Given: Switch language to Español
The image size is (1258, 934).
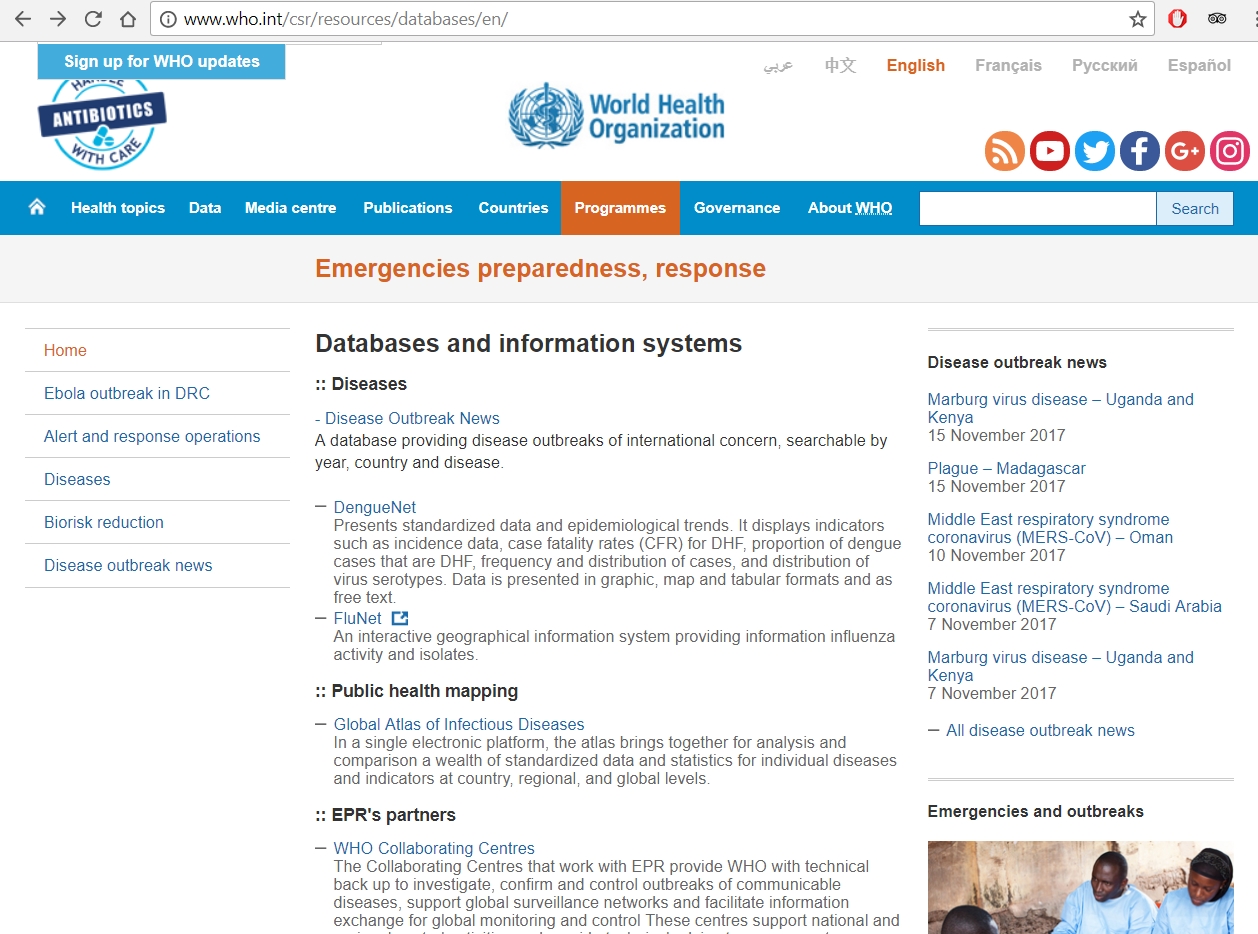Looking at the screenshot, I should (x=1199, y=65).
